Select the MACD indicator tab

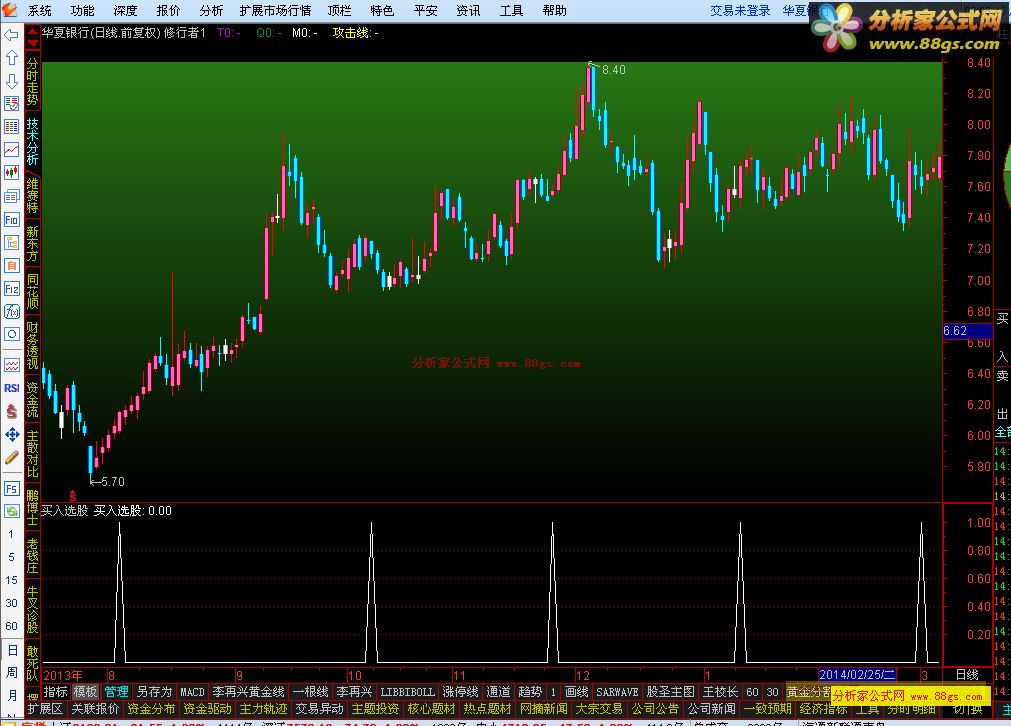(192, 692)
